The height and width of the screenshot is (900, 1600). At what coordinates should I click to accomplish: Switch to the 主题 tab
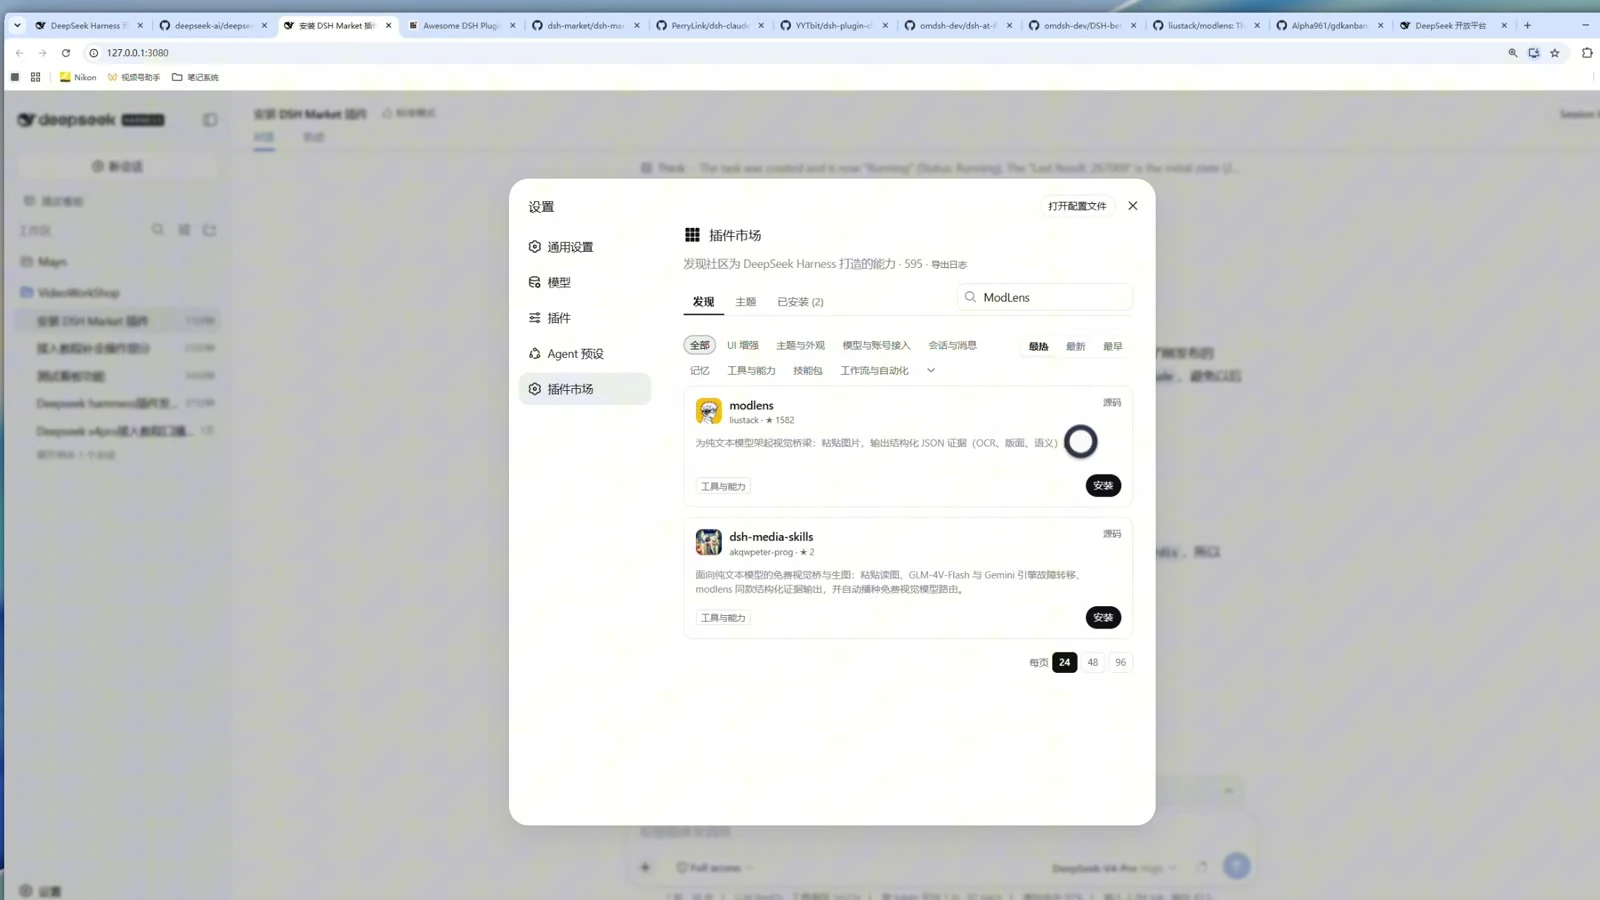[x=745, y=302]
